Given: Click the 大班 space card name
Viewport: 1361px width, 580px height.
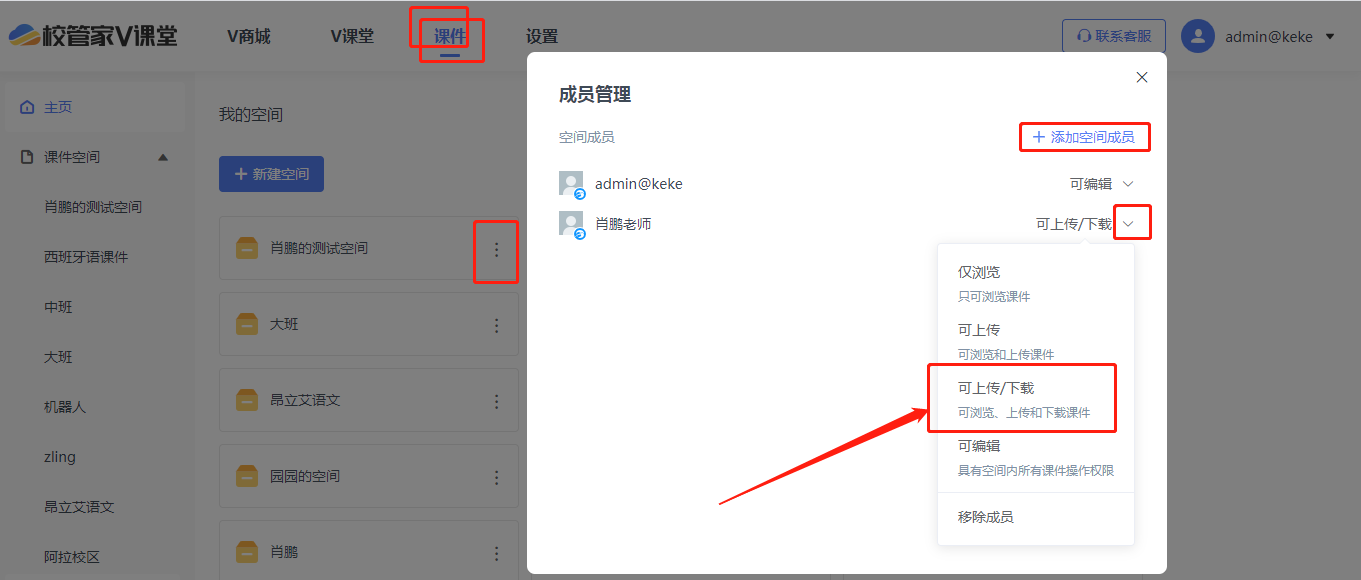Looking at the screenshot, I should [x=284, y=324].
